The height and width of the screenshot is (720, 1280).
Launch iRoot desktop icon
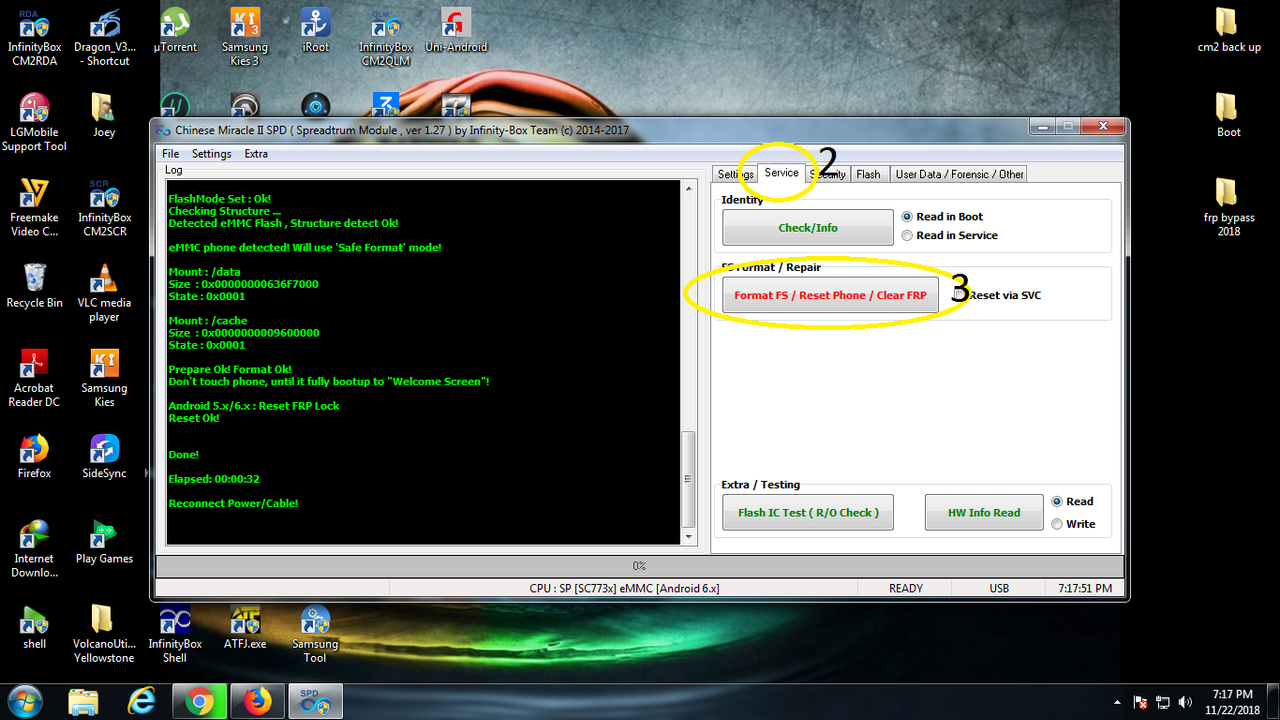tap(316, 31)
